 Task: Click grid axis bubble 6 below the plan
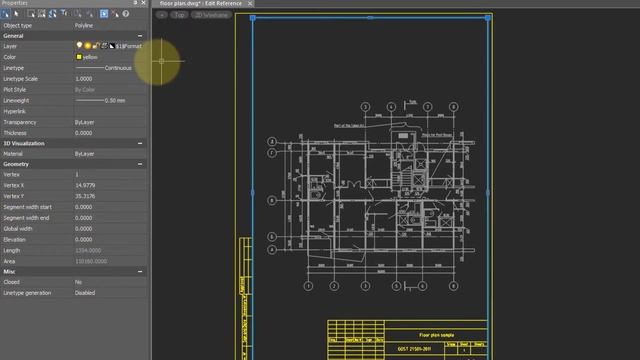(422, 286)
